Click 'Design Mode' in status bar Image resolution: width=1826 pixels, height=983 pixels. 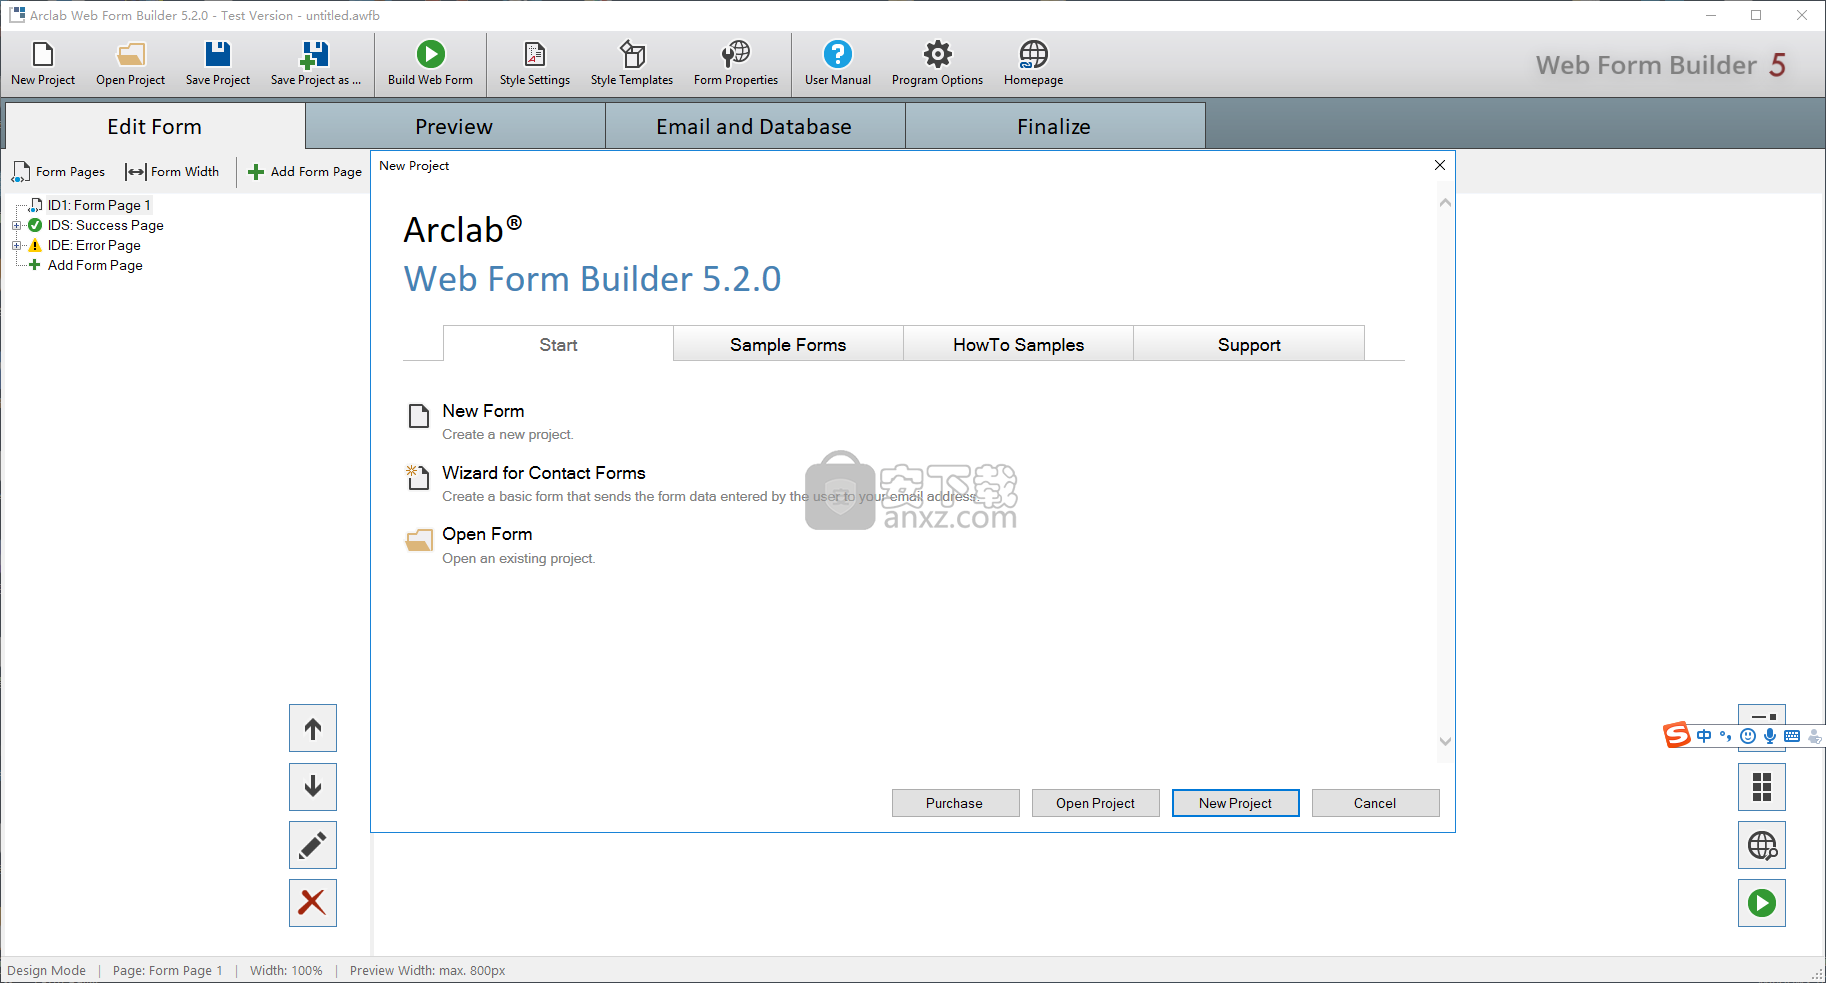coord(46,970)
